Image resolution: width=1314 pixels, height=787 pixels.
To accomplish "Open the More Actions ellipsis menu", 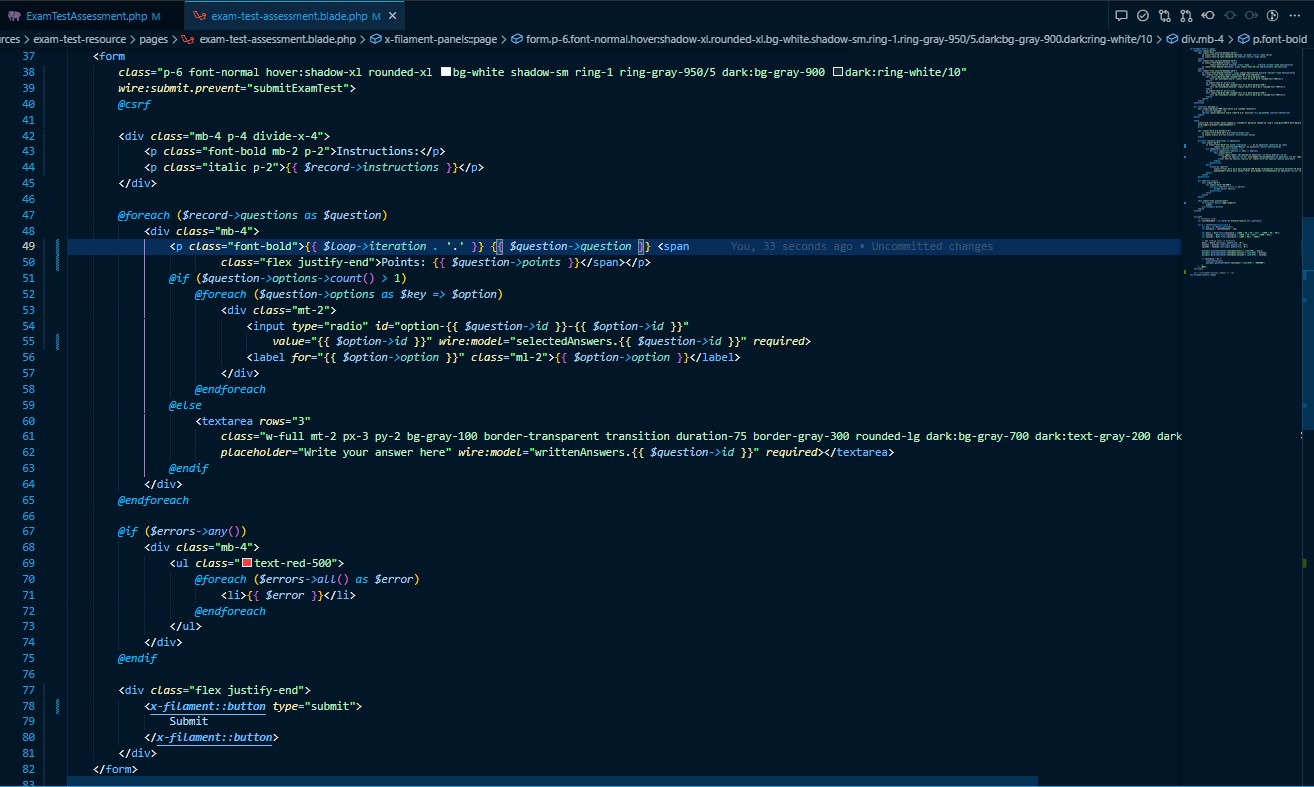I will (x=1295, y=16).
